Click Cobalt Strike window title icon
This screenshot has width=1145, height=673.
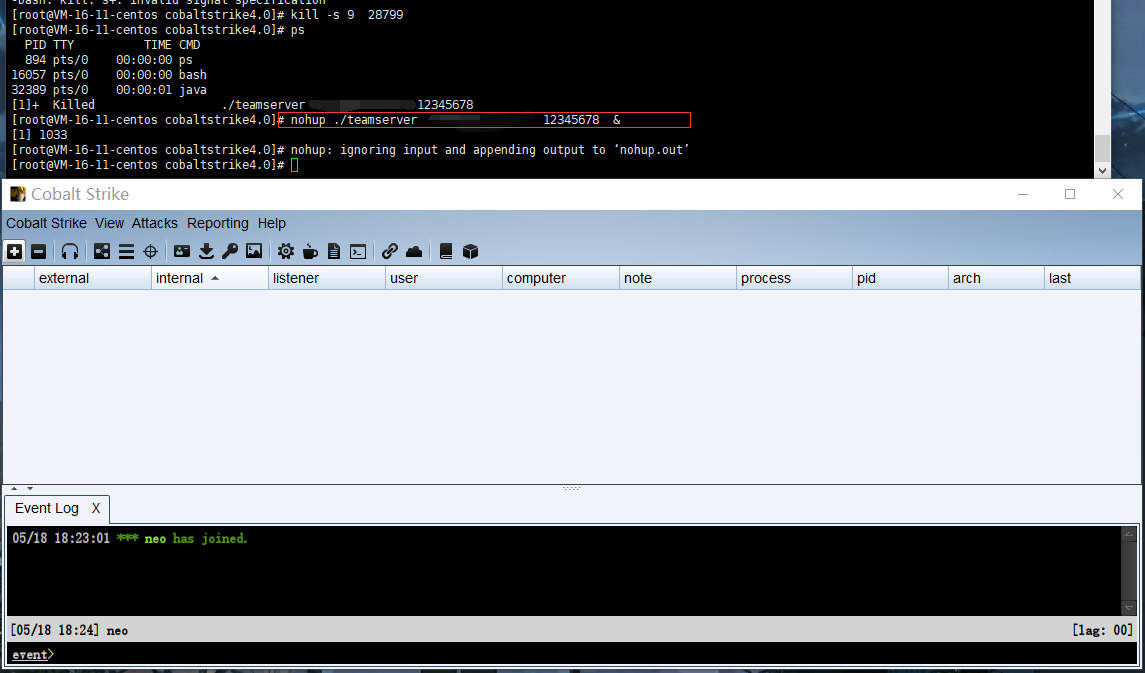click(x=18, y=194)
